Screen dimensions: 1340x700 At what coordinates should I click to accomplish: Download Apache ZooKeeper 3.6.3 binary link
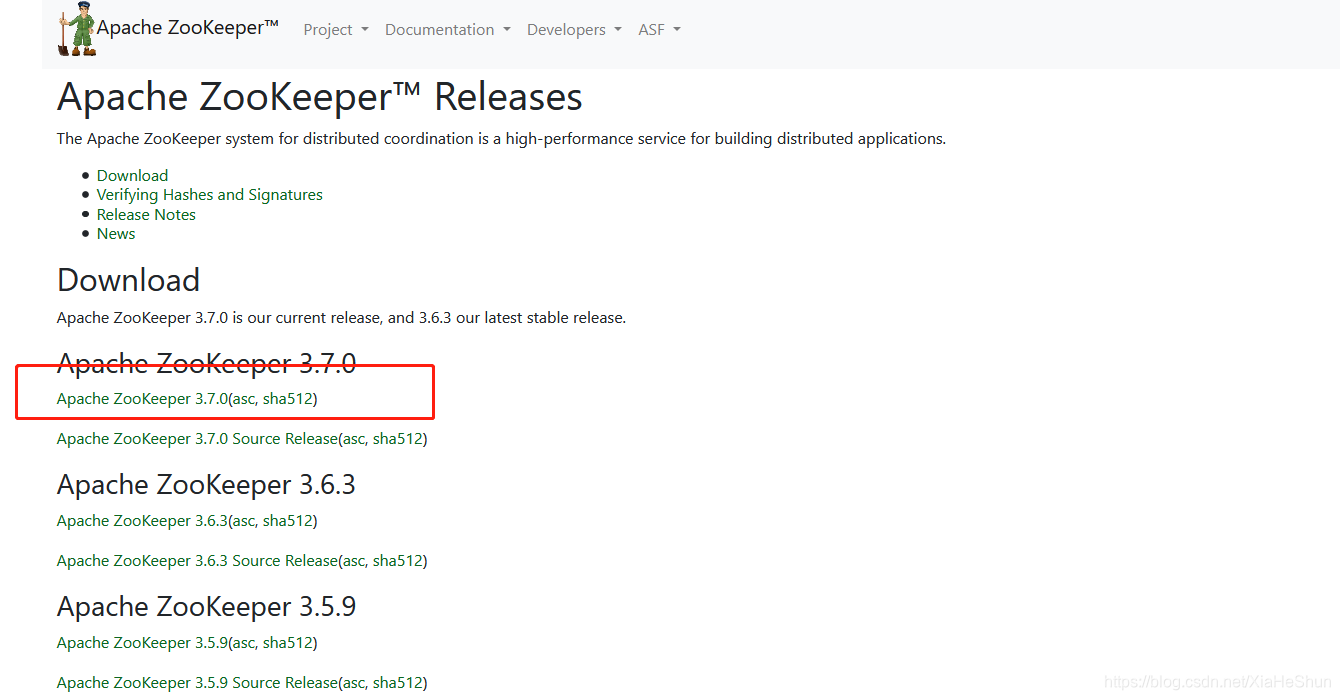coord(142,521)
